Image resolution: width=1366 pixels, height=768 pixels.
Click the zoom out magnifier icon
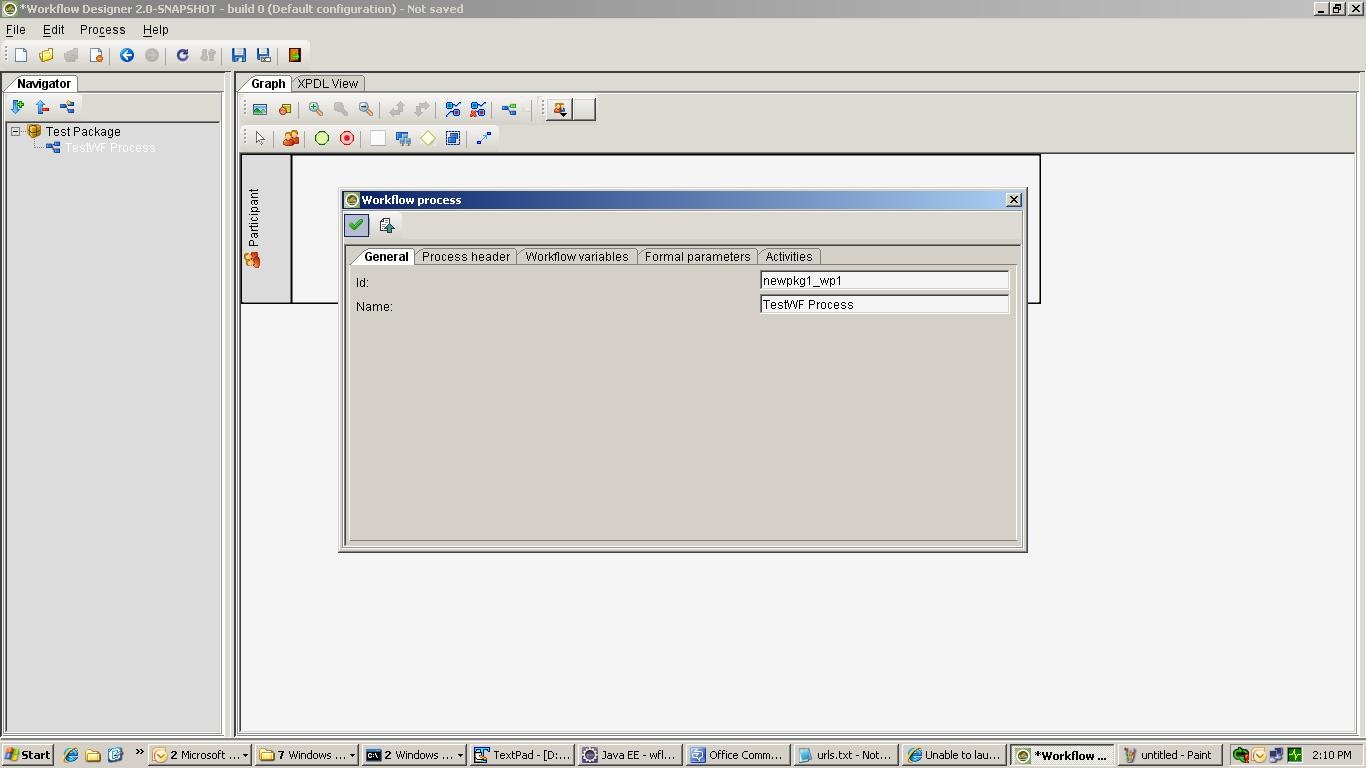[366, 109]
